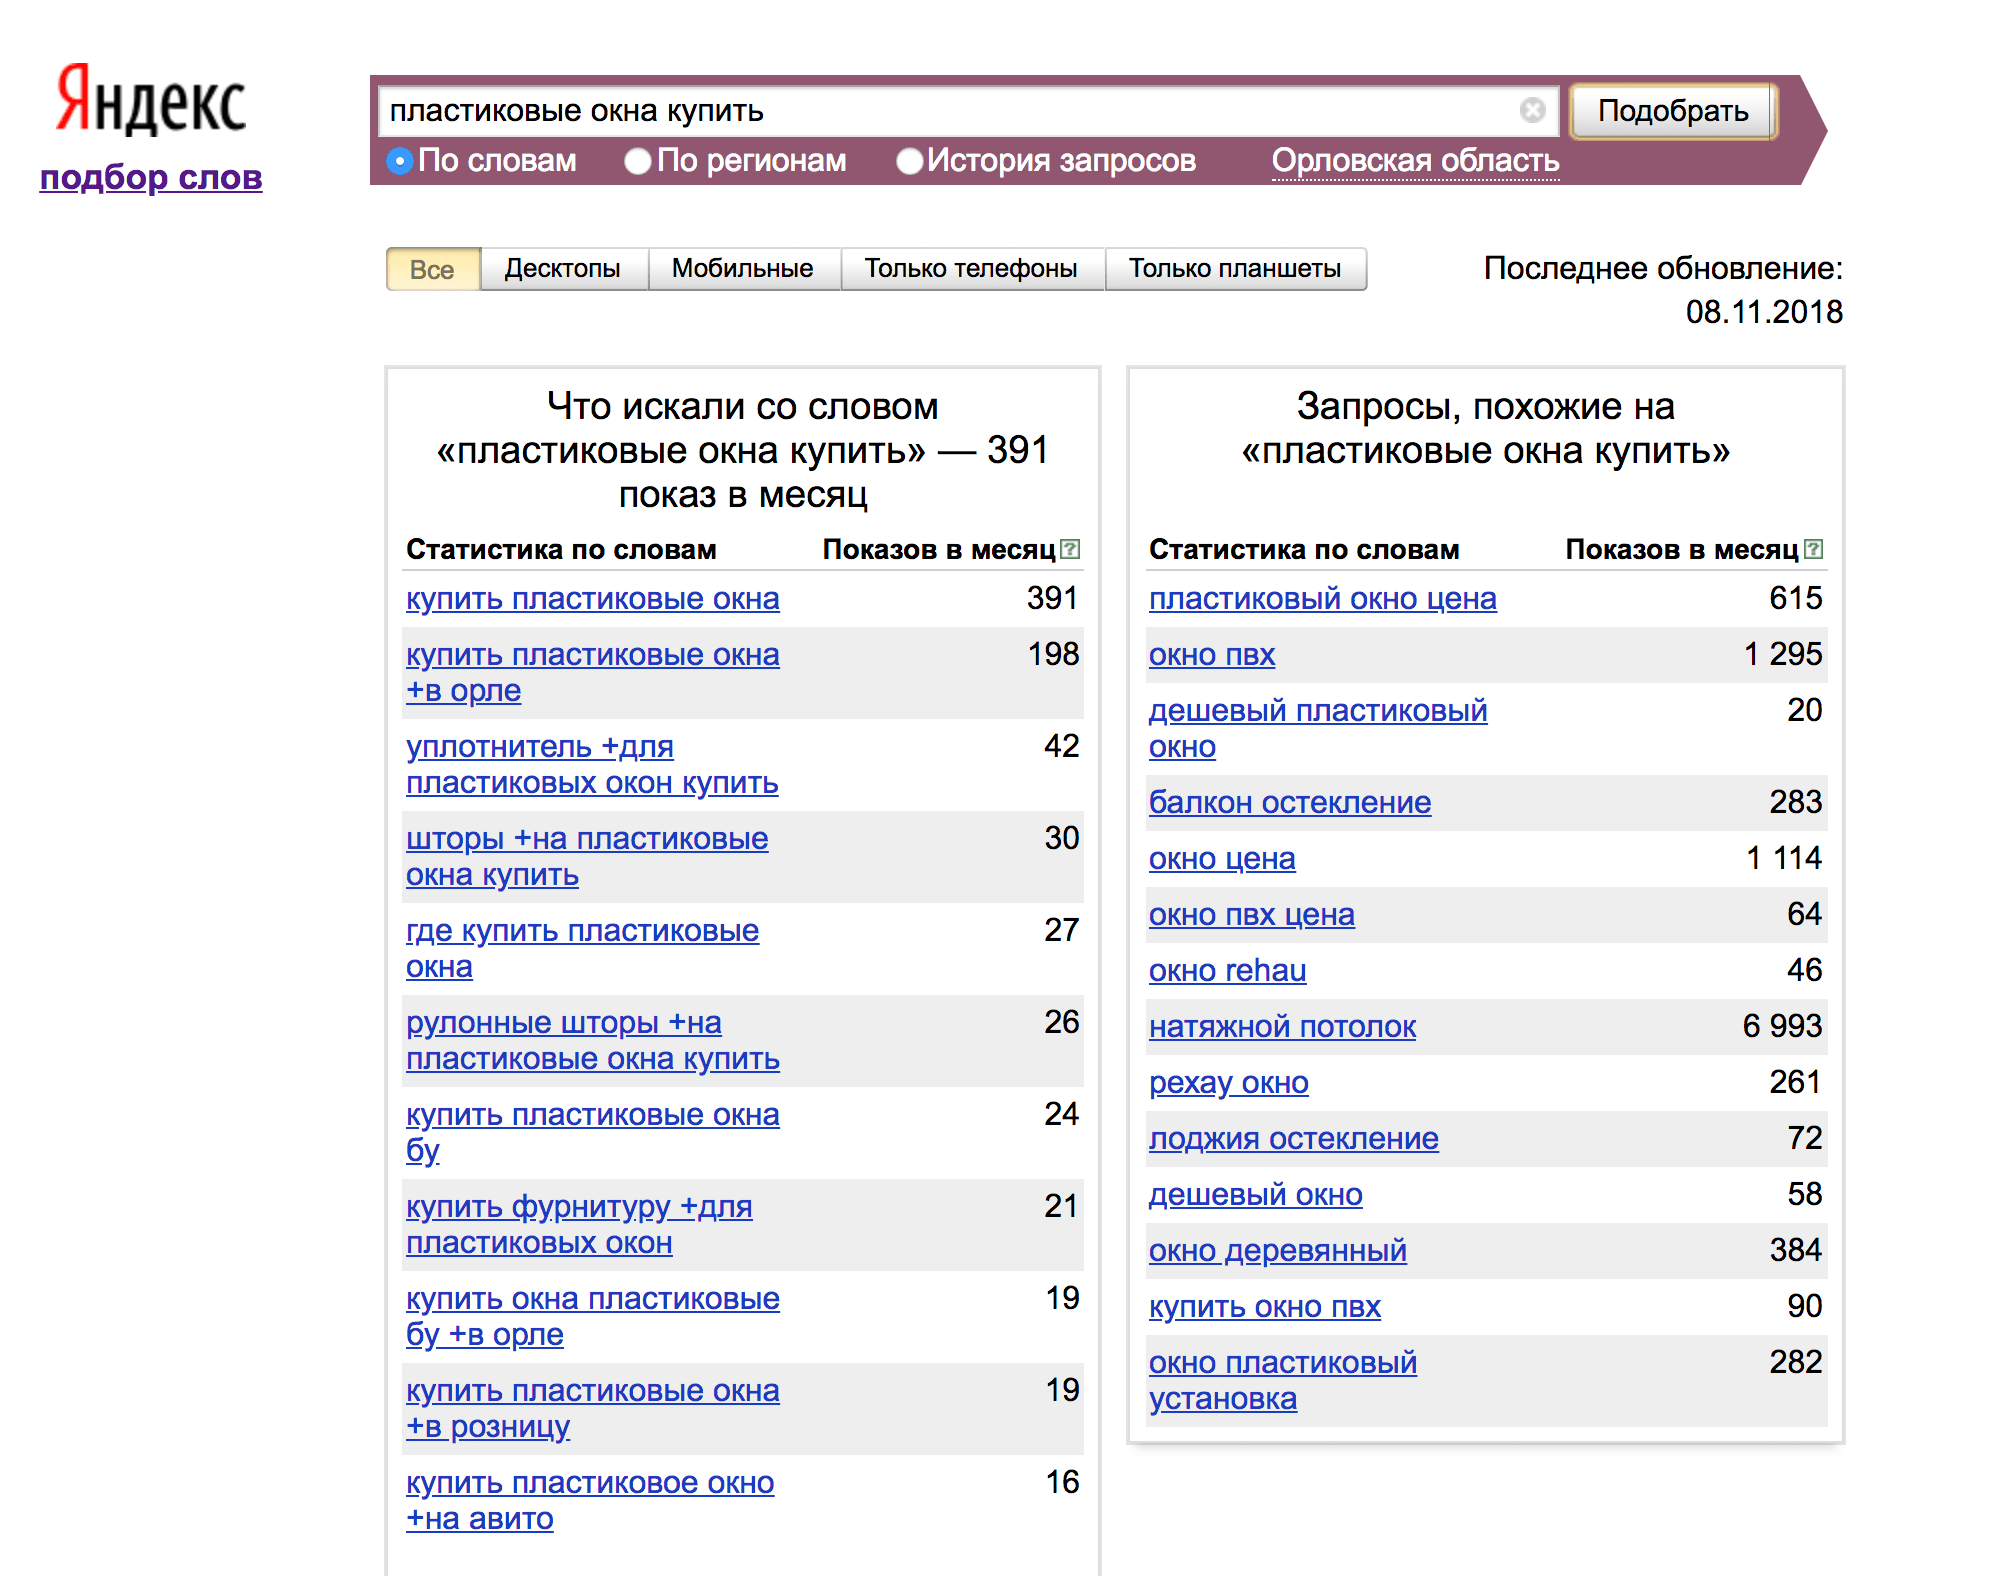The image size is (2000, 1576).
Task: Click the 'Подобрать' button
Action: [1673, 110]
